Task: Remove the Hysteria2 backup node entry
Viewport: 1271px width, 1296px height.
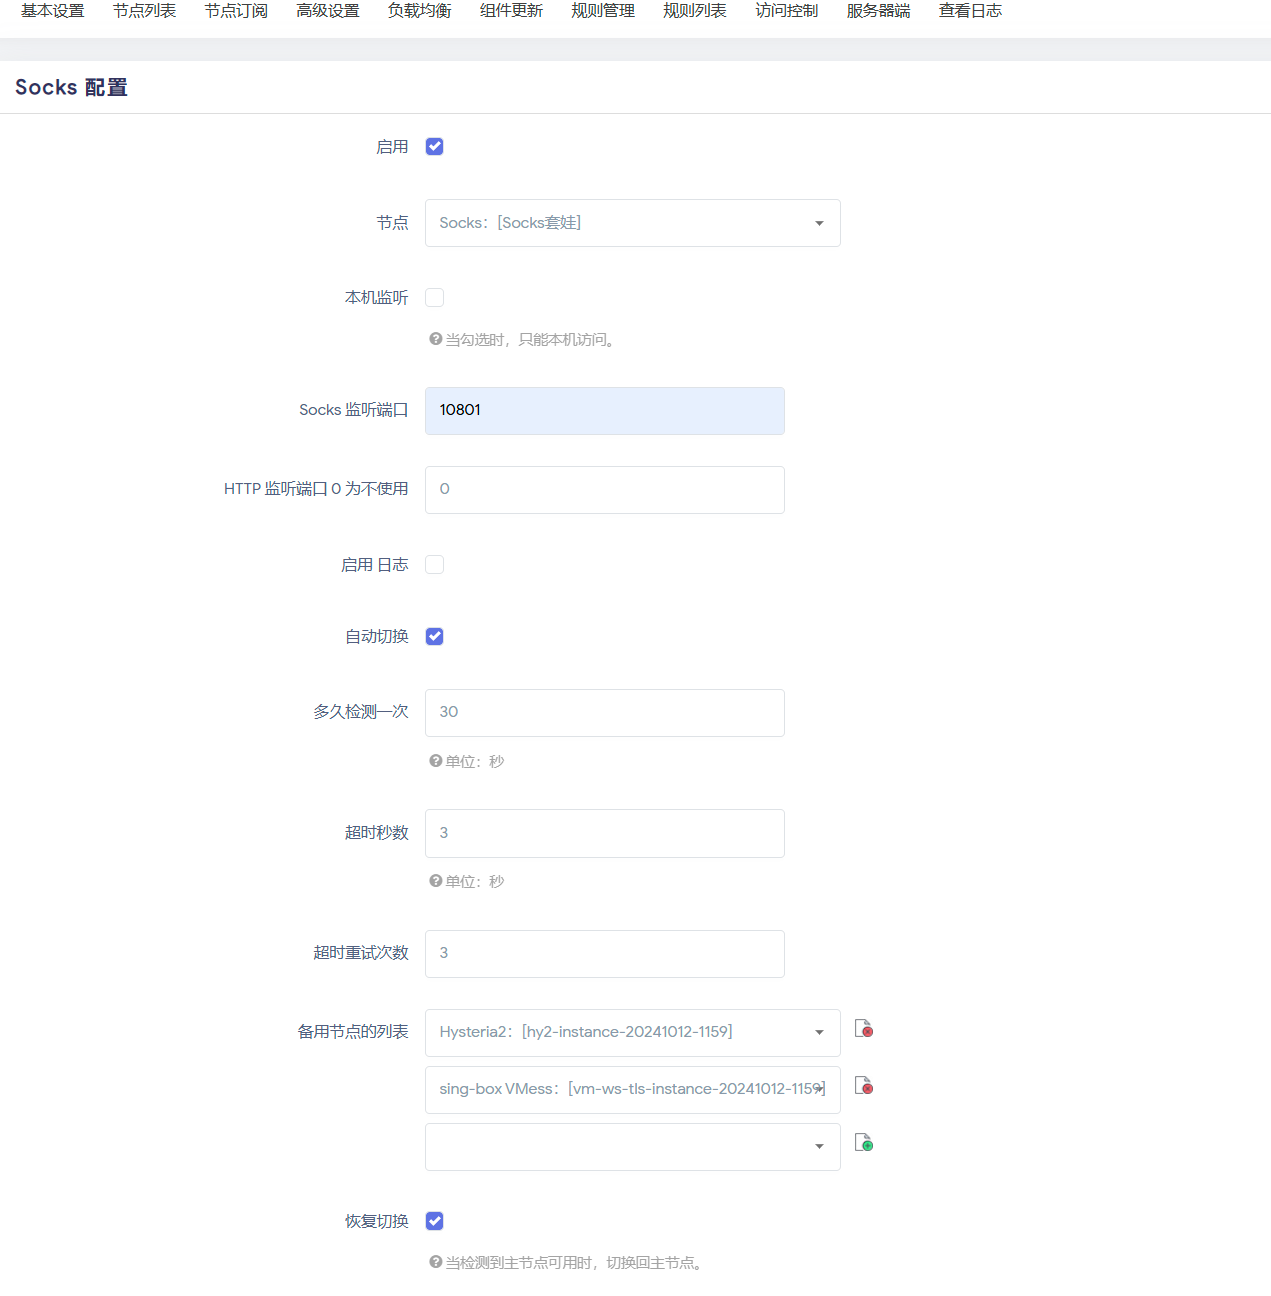Action: [x=864, y=1029]
